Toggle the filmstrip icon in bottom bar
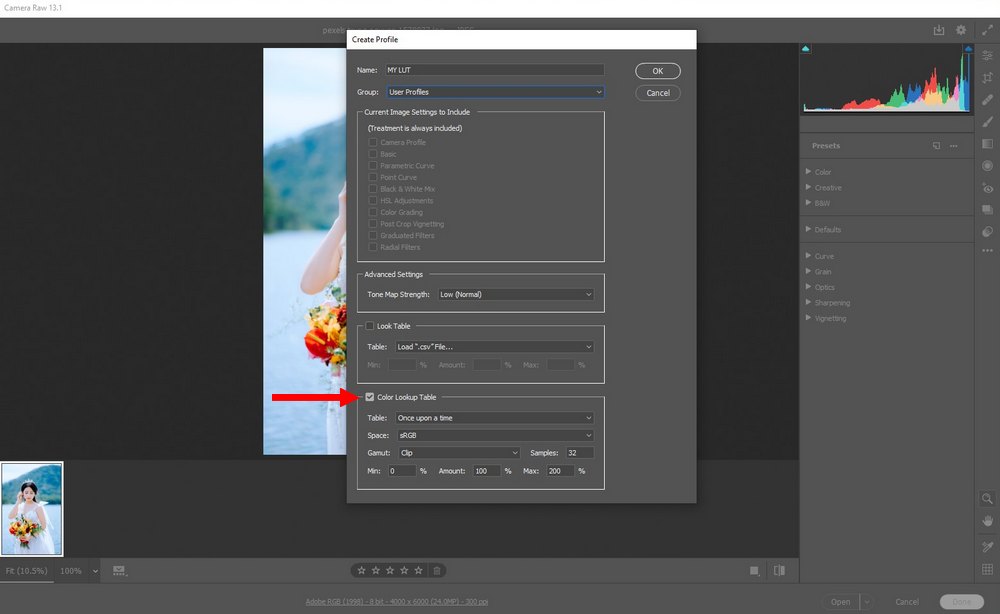1000x614 pixels. click(x=119, y=571)
